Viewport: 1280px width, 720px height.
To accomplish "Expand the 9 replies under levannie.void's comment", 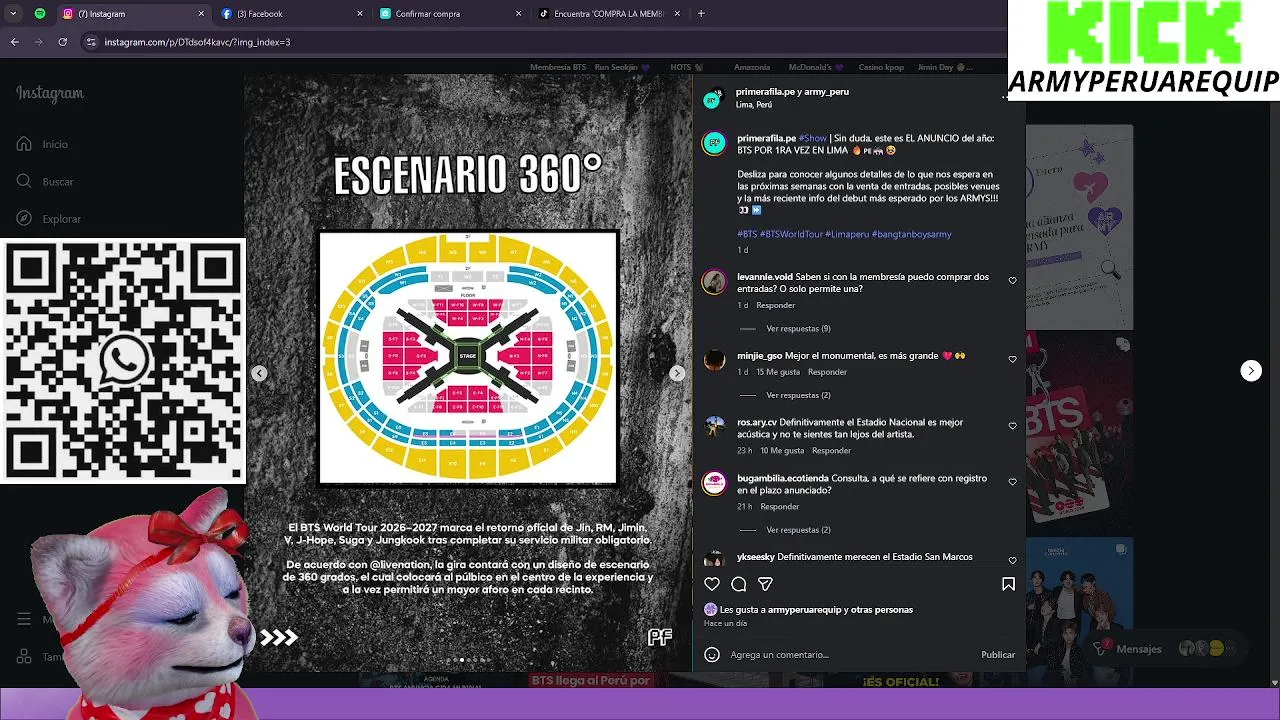I will [798, 329].
